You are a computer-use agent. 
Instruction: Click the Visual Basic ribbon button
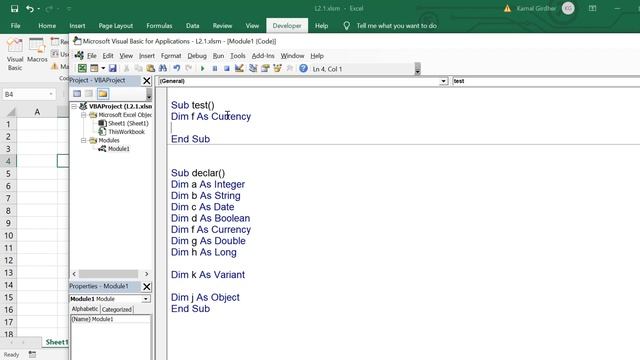[x=15, y=54]
